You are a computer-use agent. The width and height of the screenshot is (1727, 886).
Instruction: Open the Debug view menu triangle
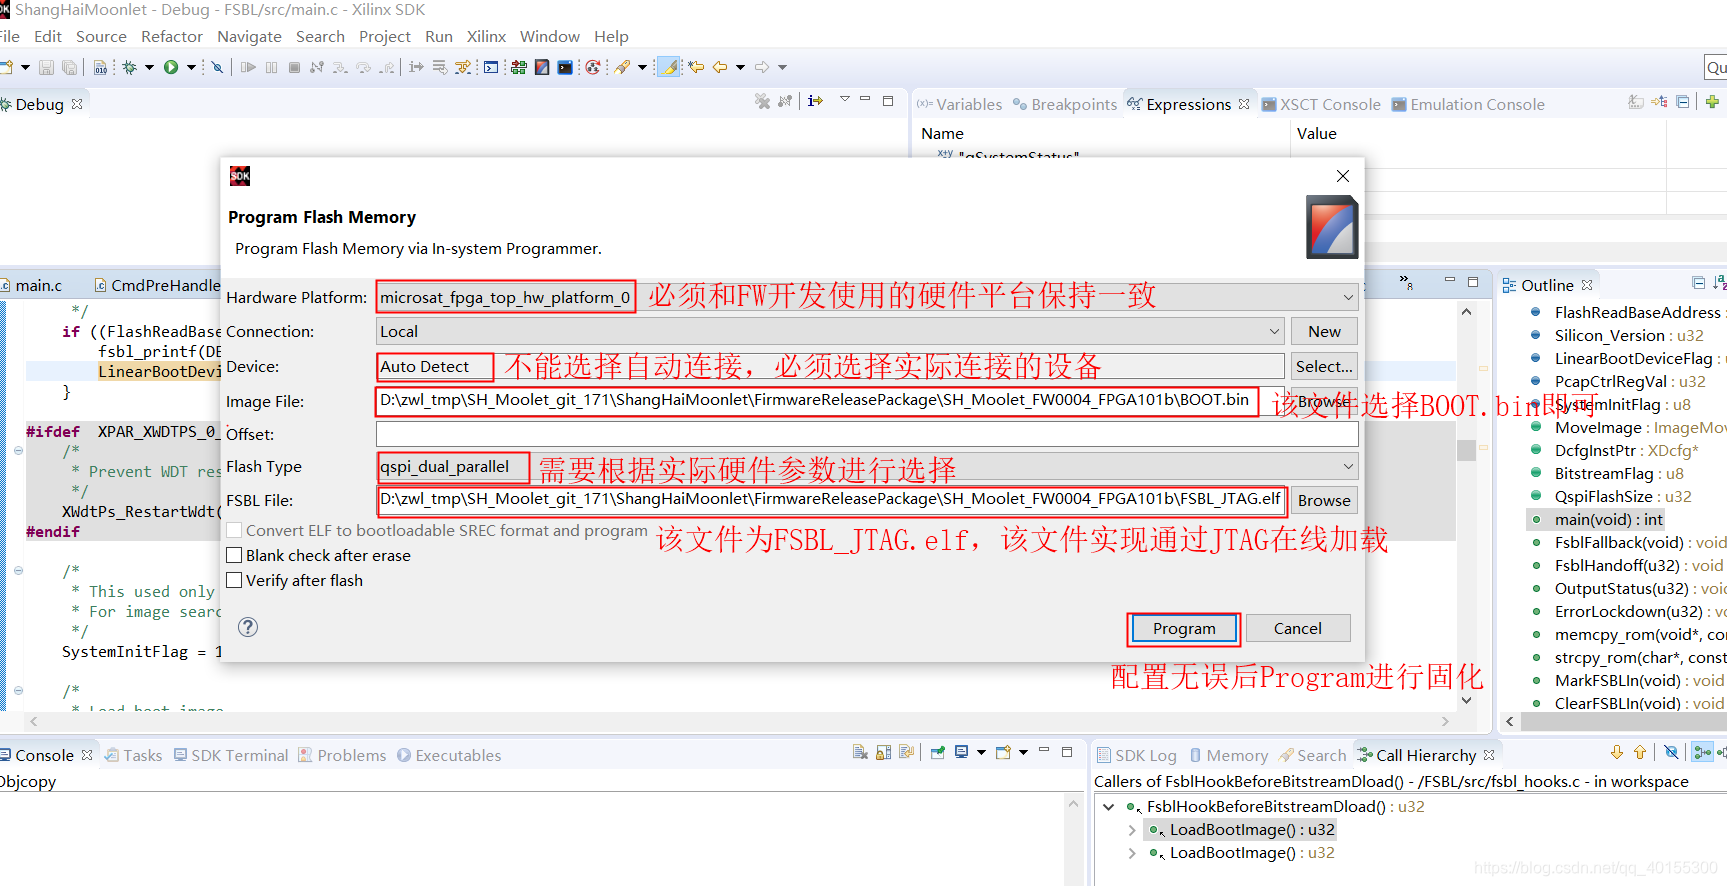(x=845, y=99)
